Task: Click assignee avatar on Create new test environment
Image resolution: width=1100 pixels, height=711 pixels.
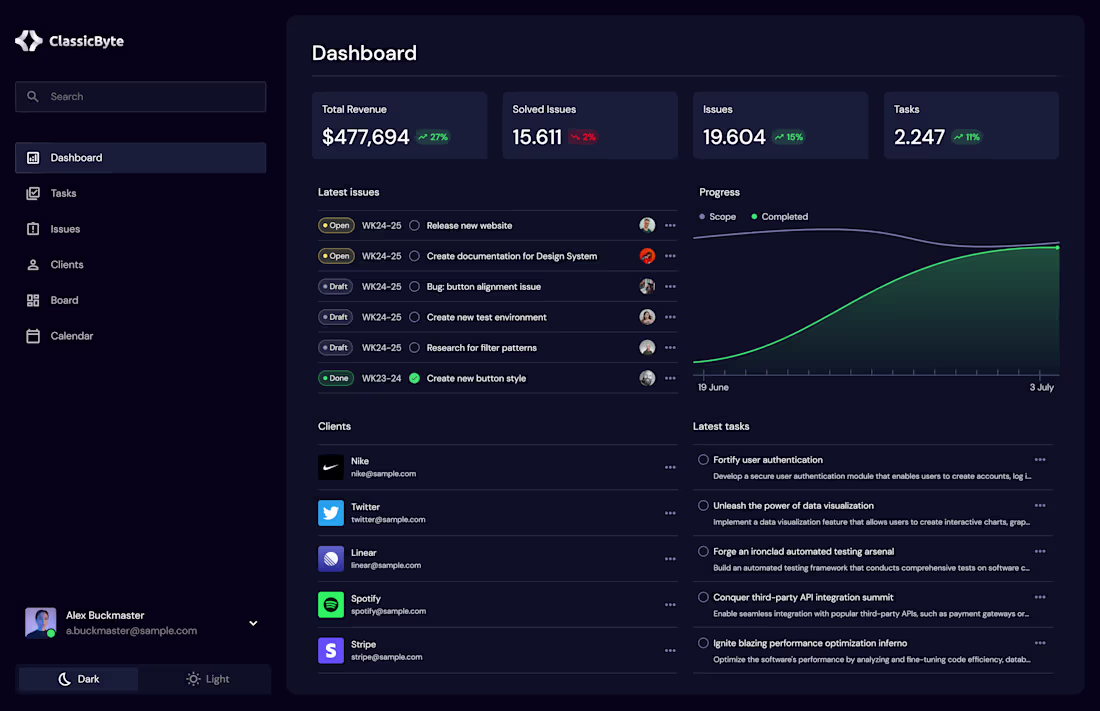Action: click(647, 317)
